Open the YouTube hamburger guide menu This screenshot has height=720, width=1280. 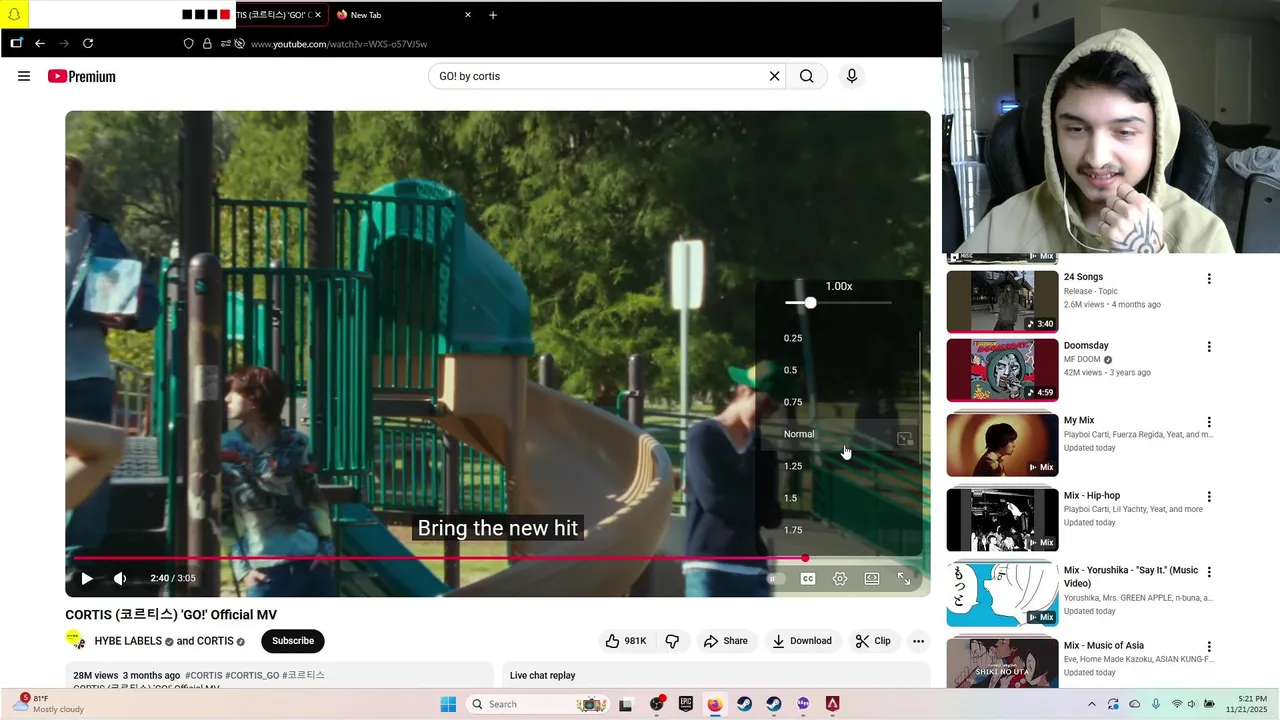(x=24, y=76)
